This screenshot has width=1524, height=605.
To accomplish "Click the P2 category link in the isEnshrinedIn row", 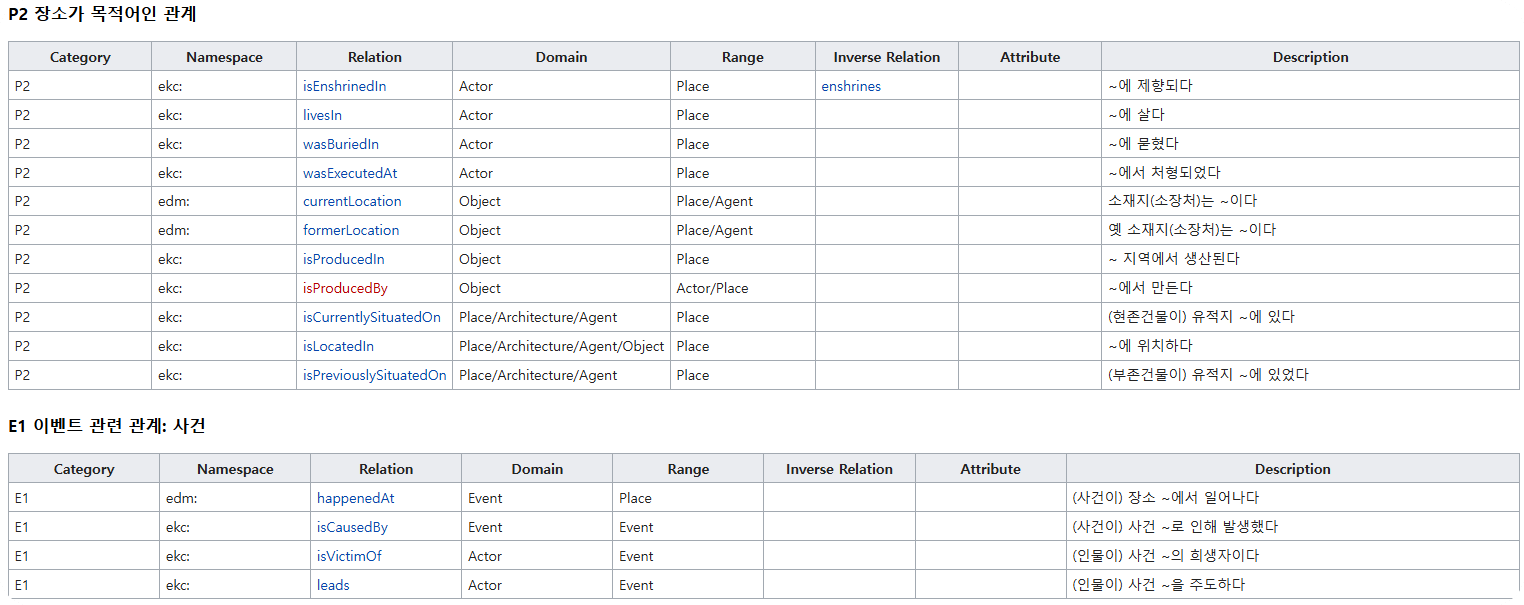I will (23, 86).
